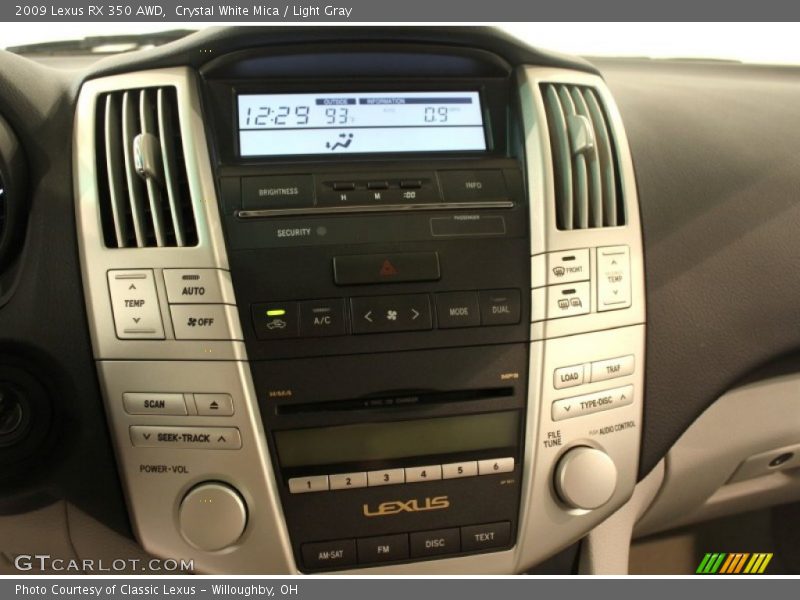Viewport: 800px width, 600px height.
Task: Click the 12:29 clock readout
Action: pos(277,116)
